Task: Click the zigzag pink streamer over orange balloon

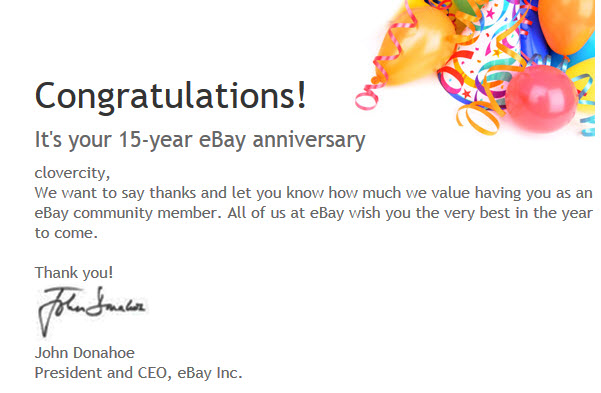Action: [x=395, y=42]
